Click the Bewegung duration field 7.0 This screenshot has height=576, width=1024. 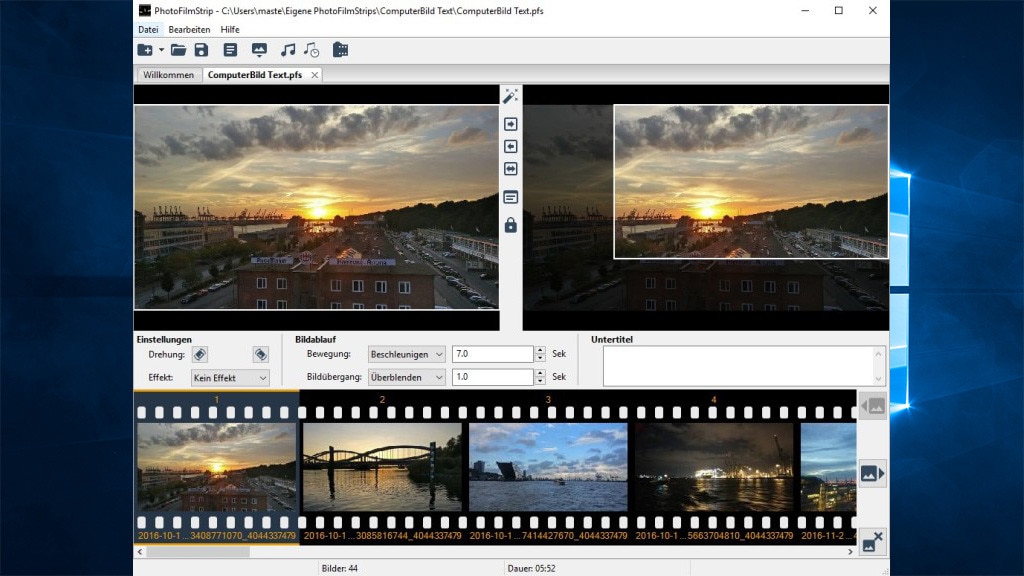click(492, 354)
